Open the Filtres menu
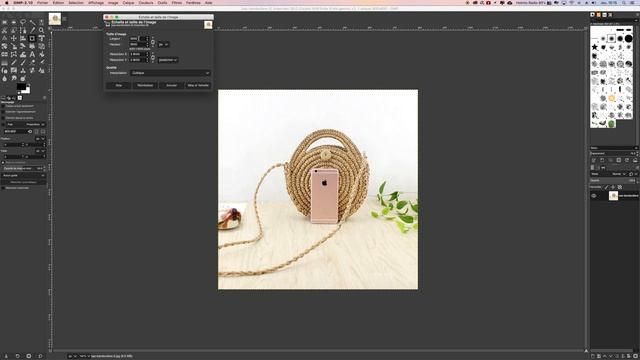Screen dimensions: 640x360 point(177,2)
